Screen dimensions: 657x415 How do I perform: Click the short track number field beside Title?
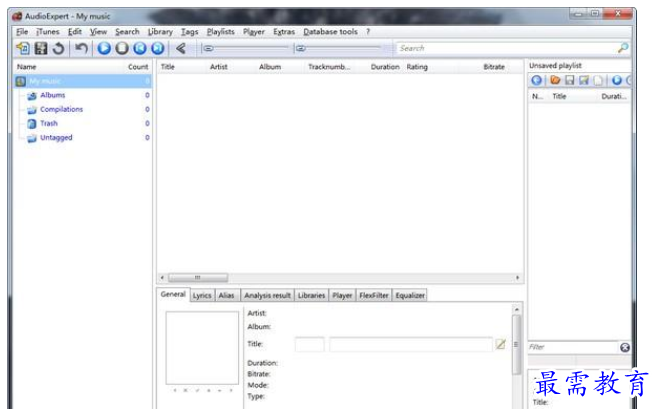309,345
